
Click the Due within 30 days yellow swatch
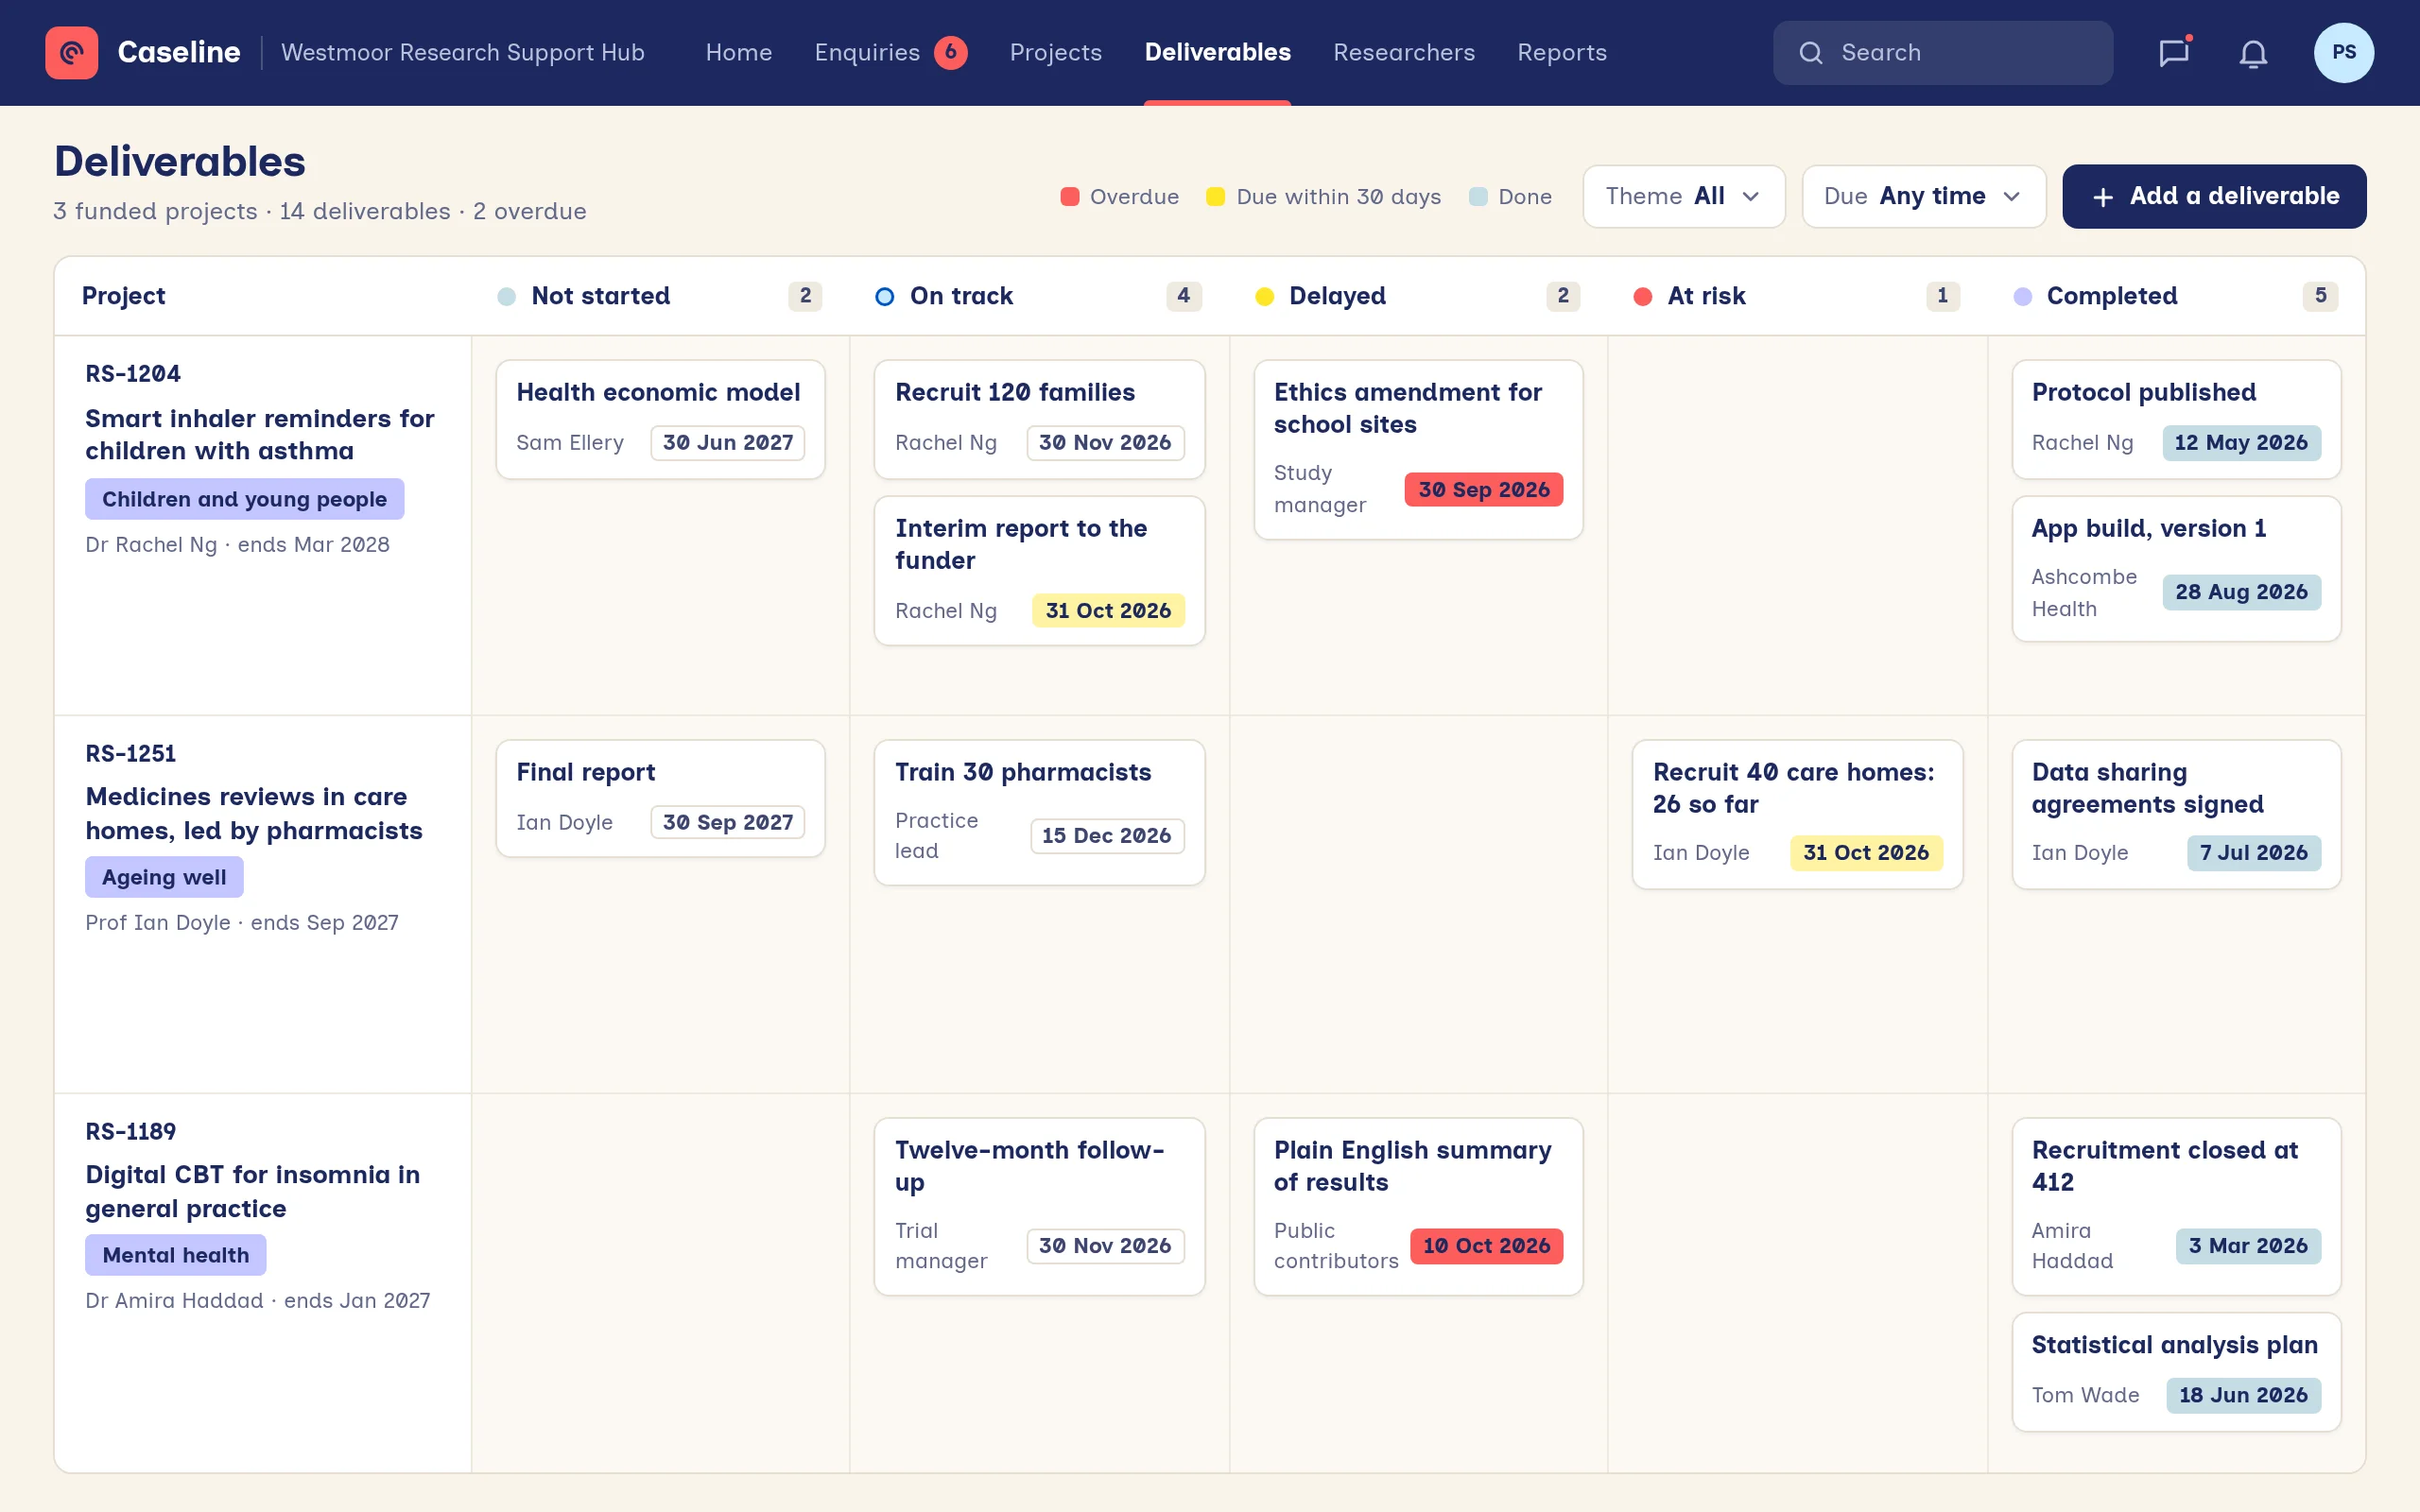click(1215, 196)
